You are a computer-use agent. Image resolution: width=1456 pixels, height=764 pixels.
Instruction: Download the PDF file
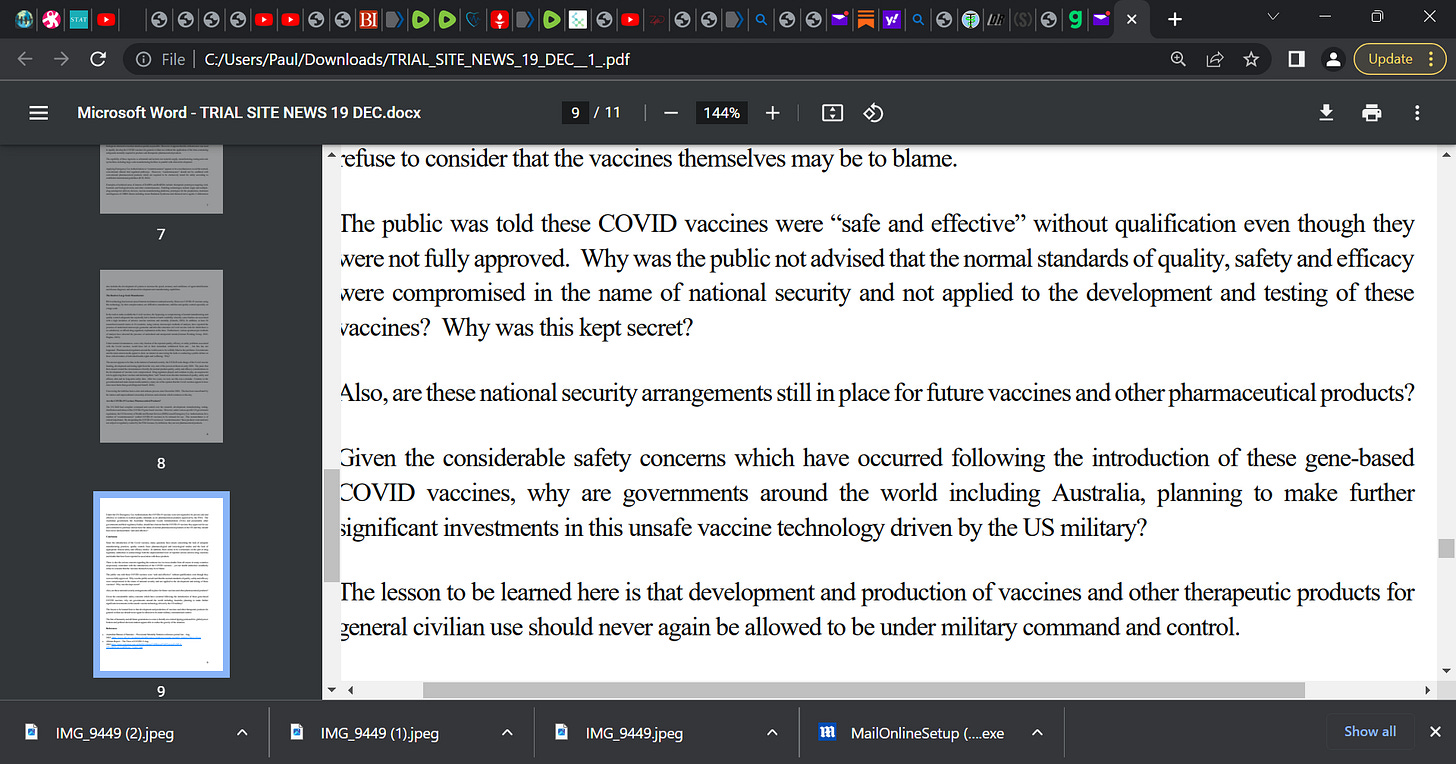coord(1326,113)
